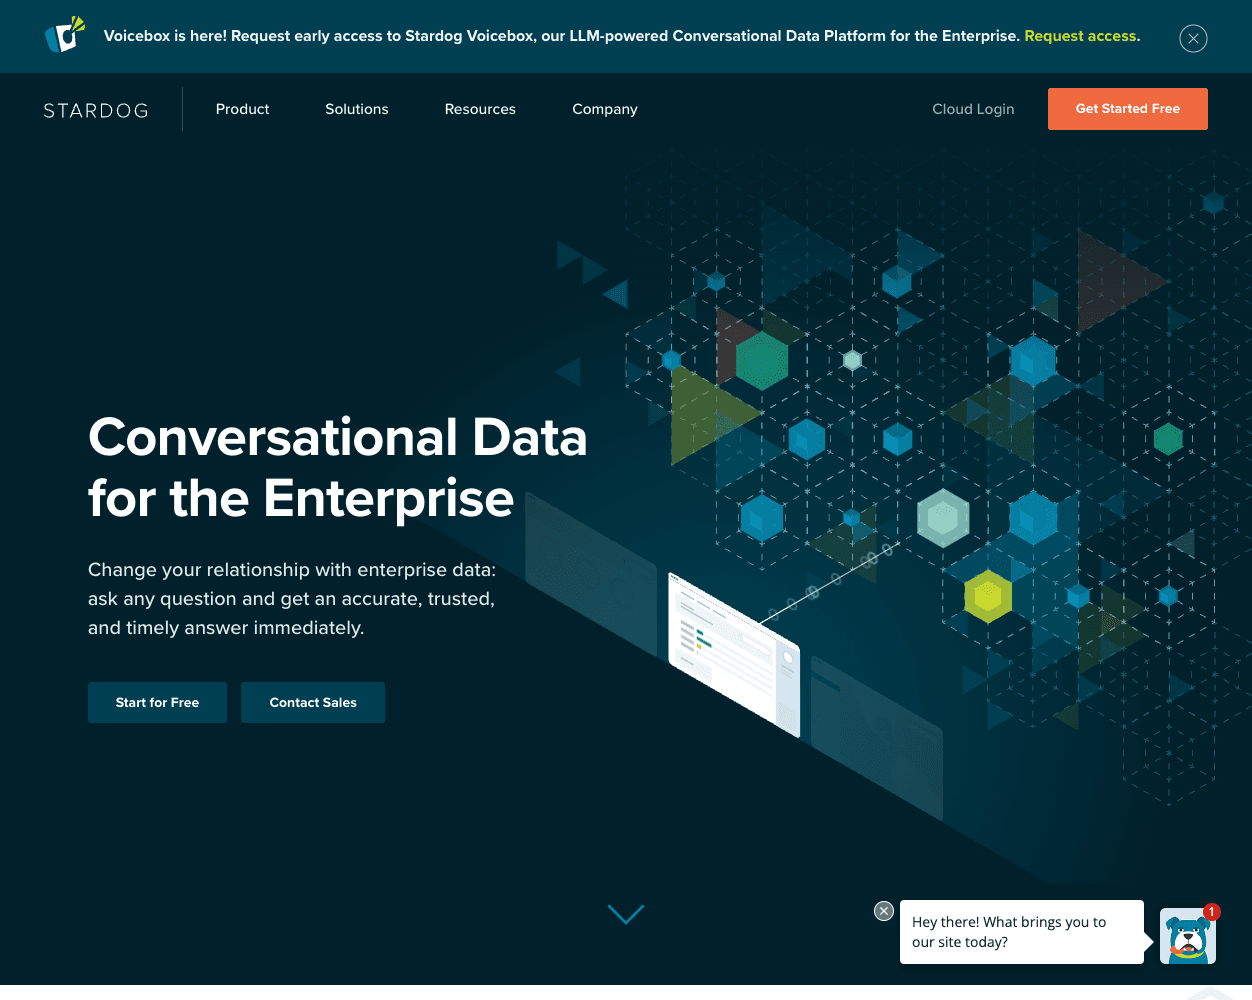The image size is (1252, 1000).
Task: Expand the Resources navigation menu
Action: click(480, 109)
